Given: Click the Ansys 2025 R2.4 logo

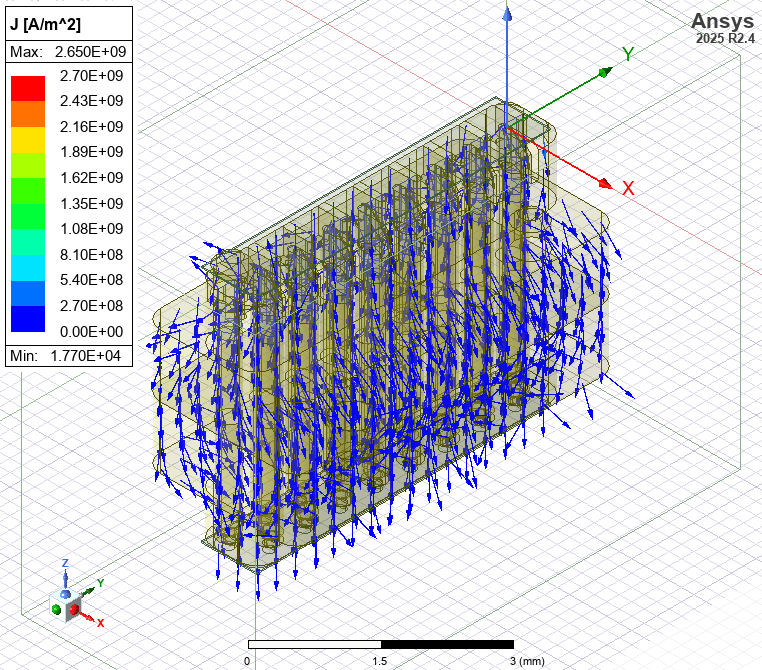Looking at the screenshot, I should pyautogui.click(x=723, y=28).
